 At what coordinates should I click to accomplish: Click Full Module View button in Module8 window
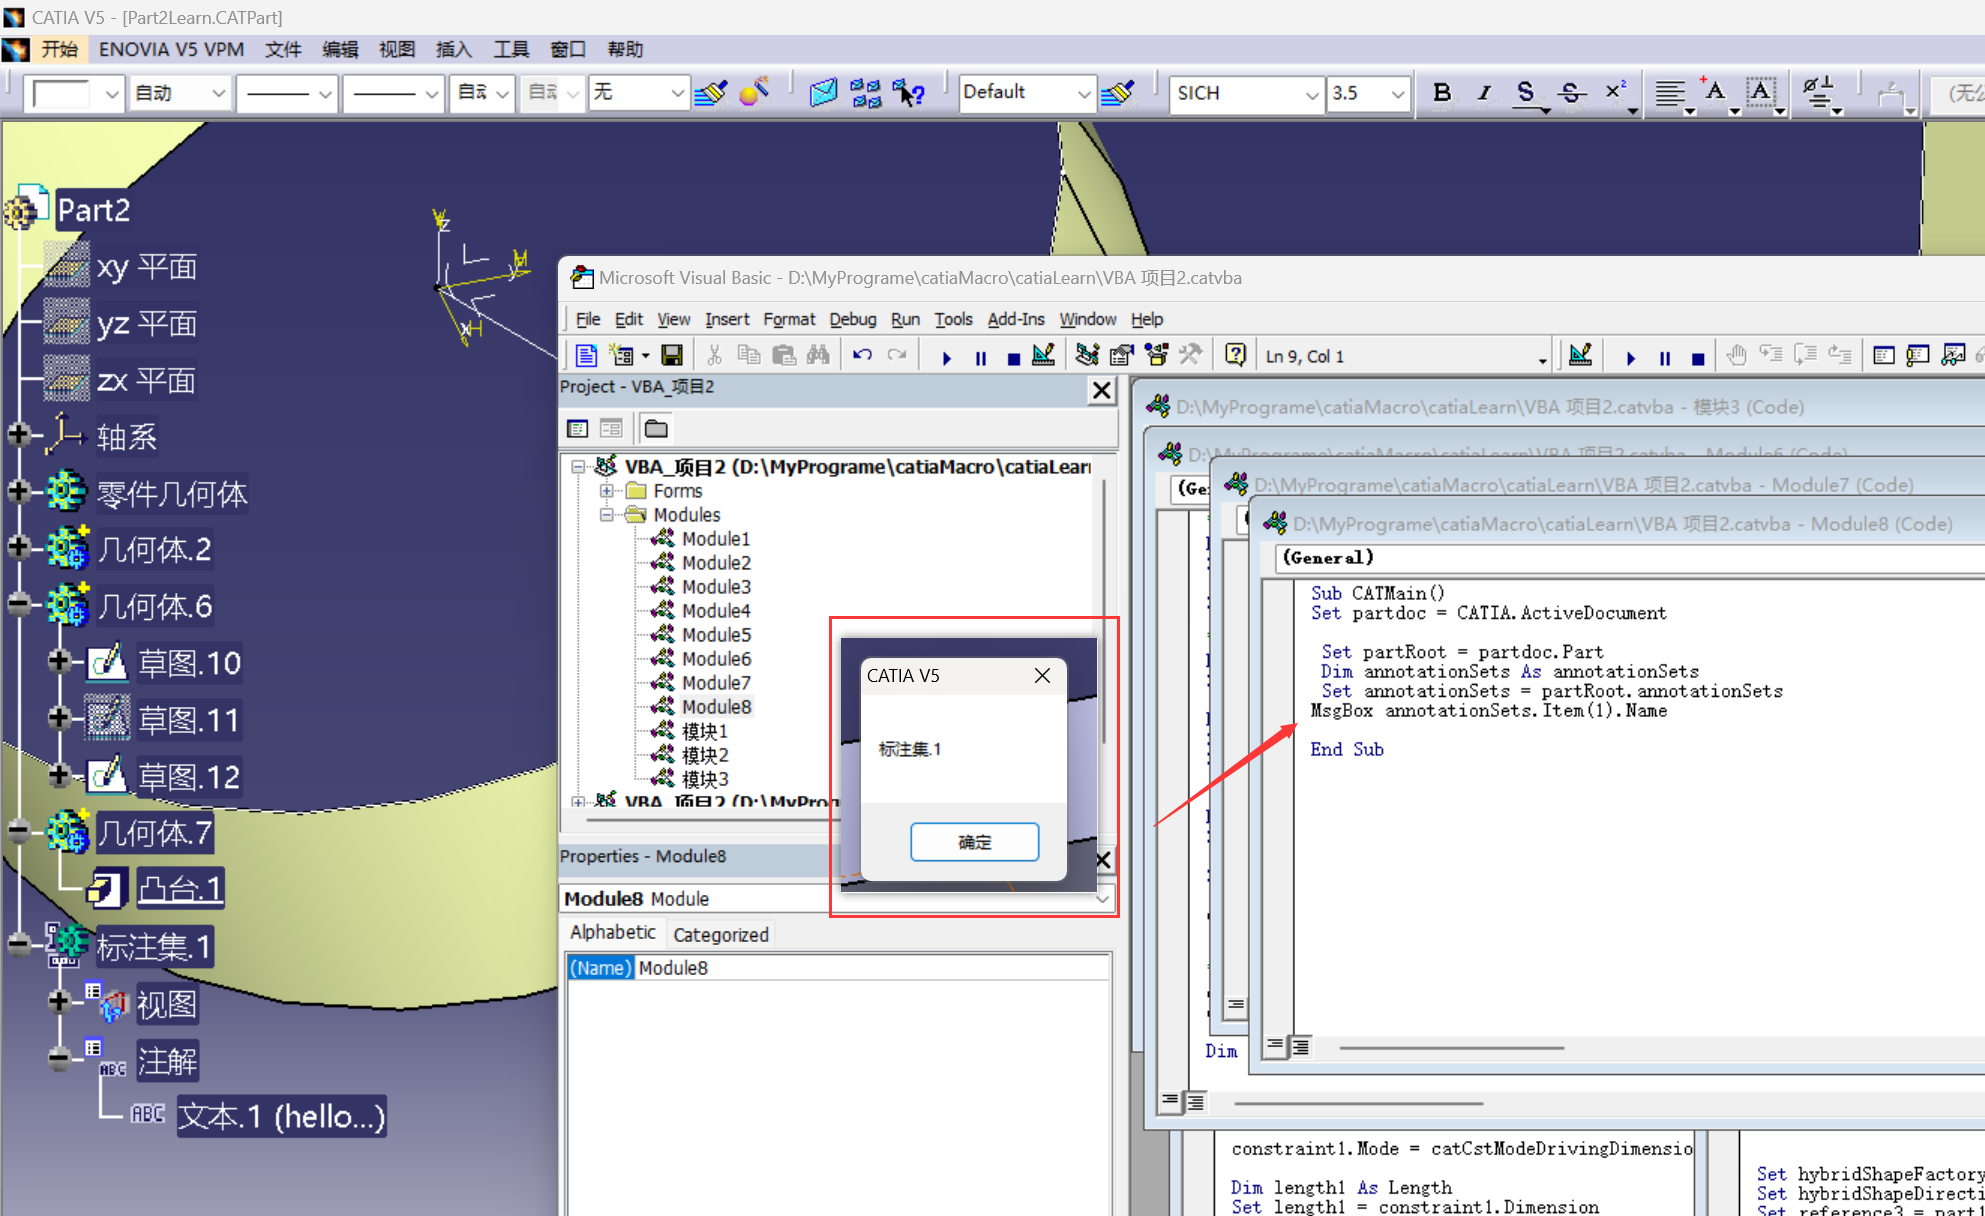pyautogui.click(x=1300, y=1046)
